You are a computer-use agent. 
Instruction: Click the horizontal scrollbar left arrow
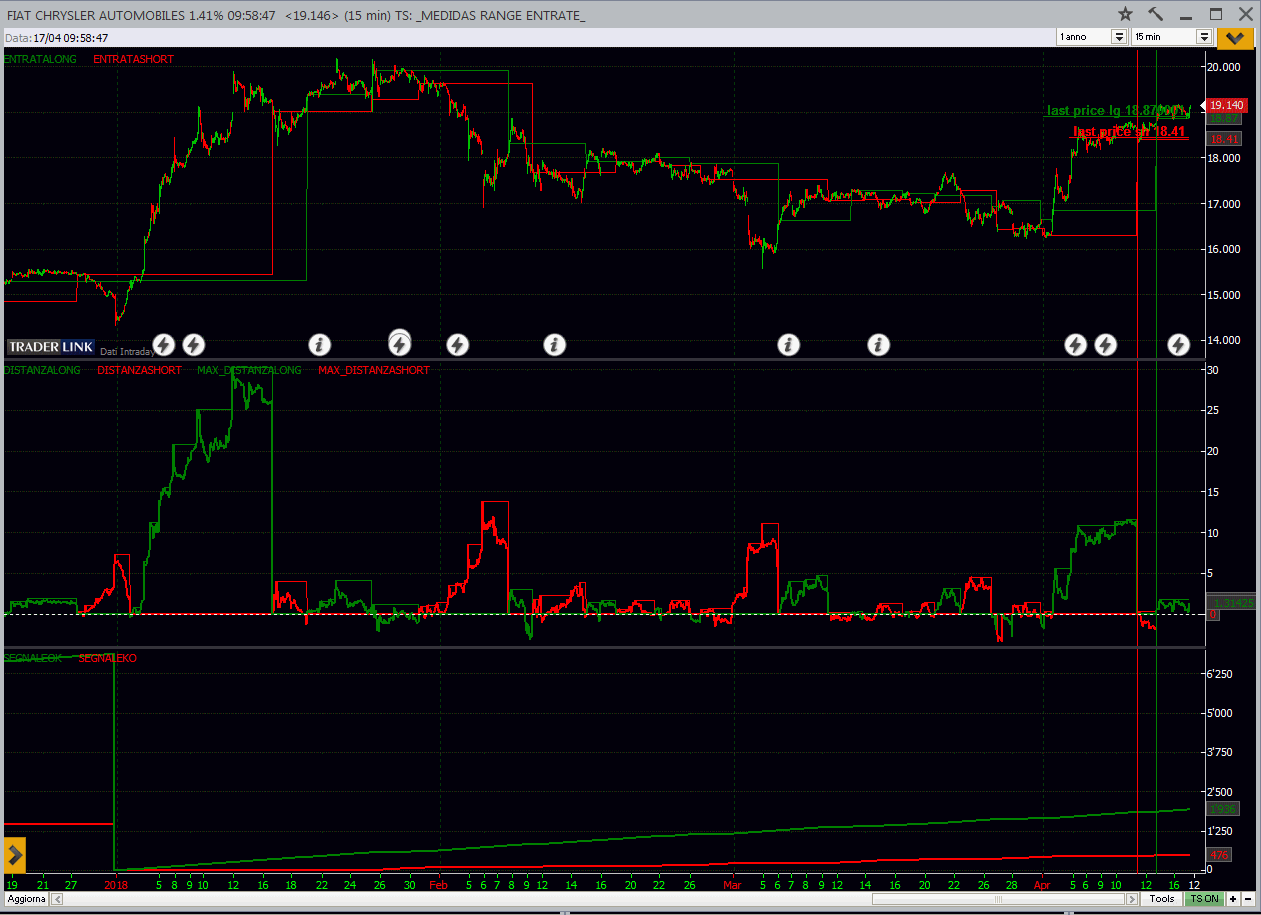tap(57, 899)
